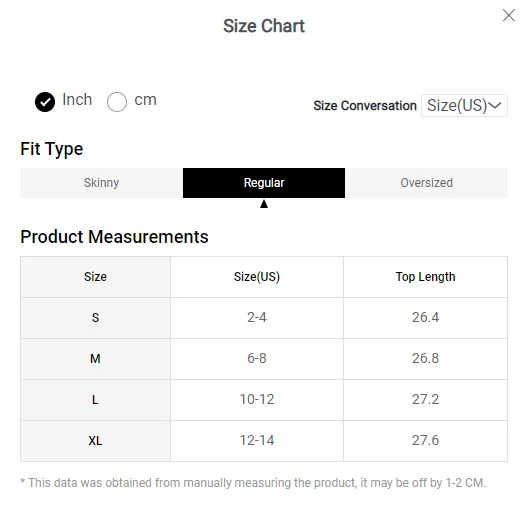Click the Size(US) column header

pos(257,277)
